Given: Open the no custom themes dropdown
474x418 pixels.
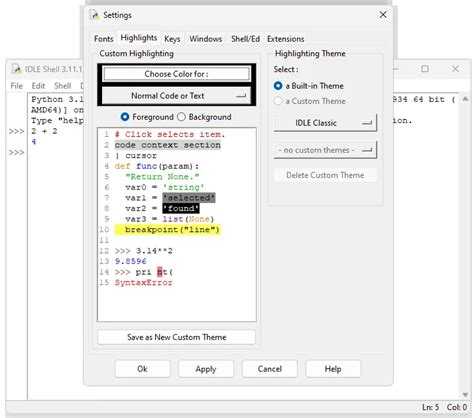Looking at the screenshot, I should click(x=325, y=150).
